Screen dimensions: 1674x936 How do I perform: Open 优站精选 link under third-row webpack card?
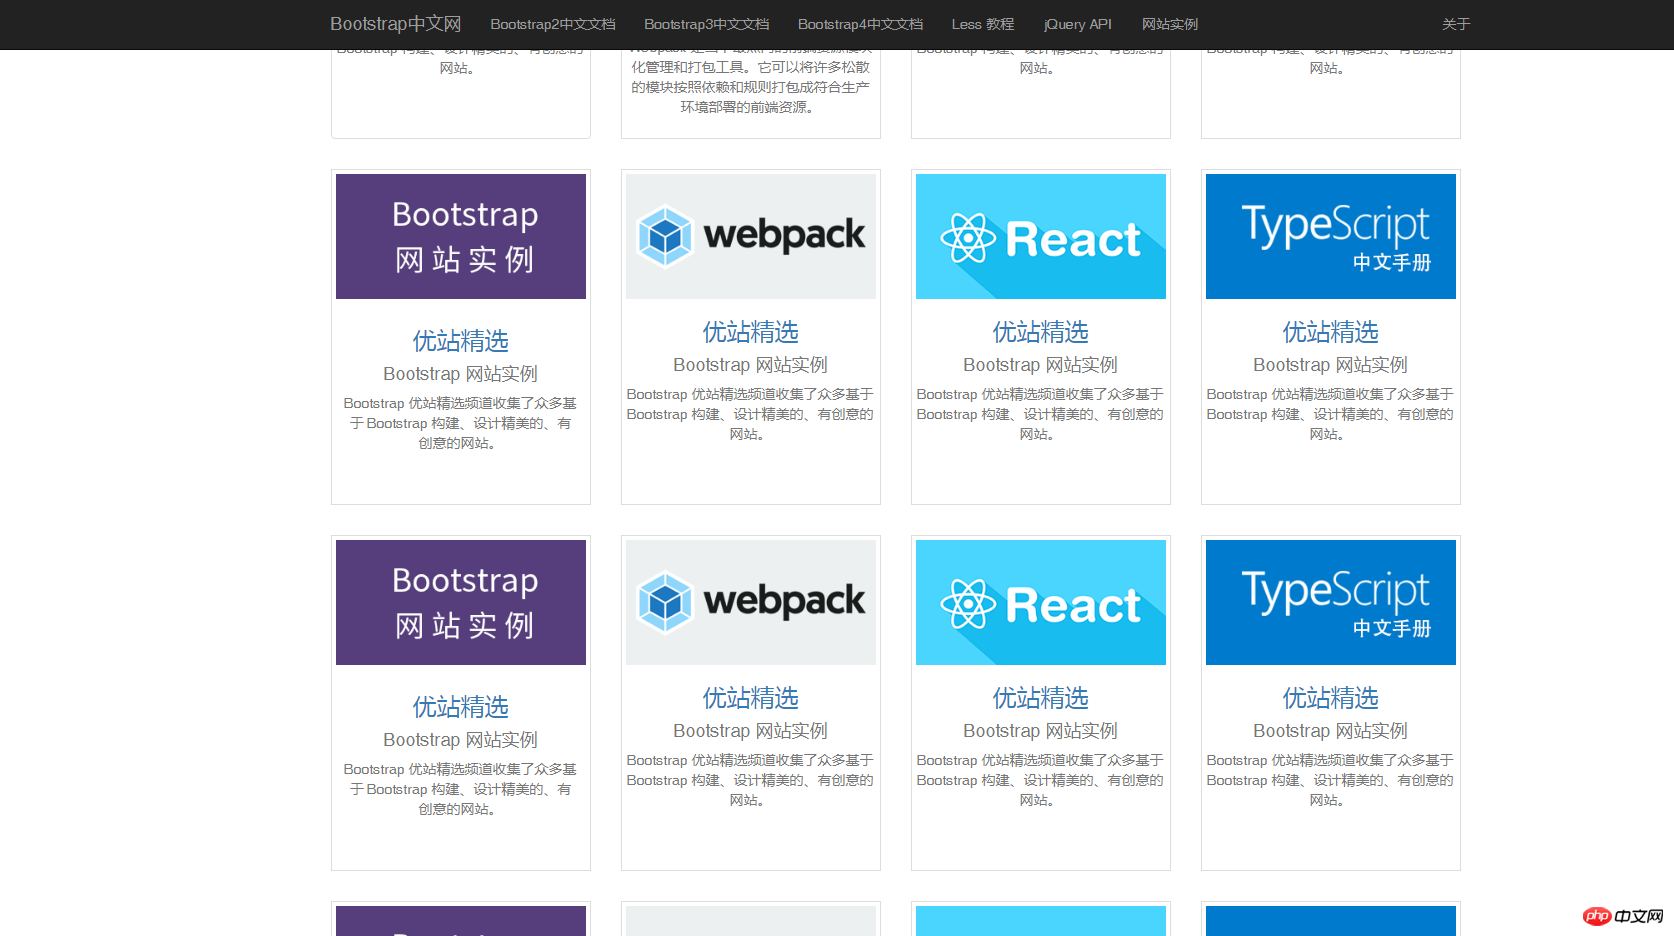pos(751,698)
